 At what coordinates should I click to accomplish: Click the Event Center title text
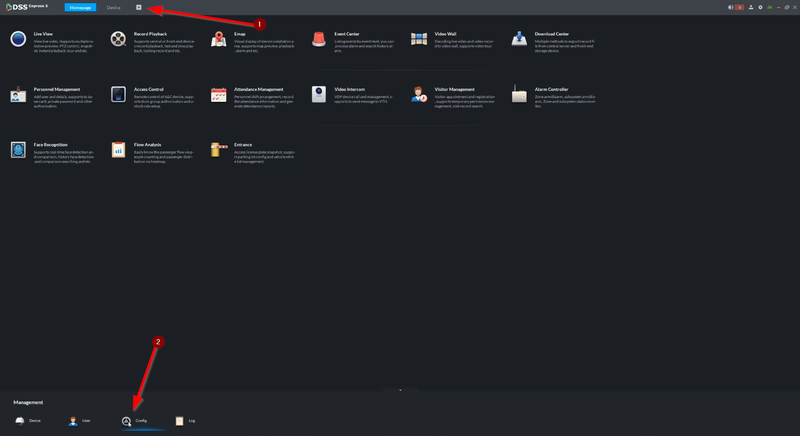click(347, 34)
